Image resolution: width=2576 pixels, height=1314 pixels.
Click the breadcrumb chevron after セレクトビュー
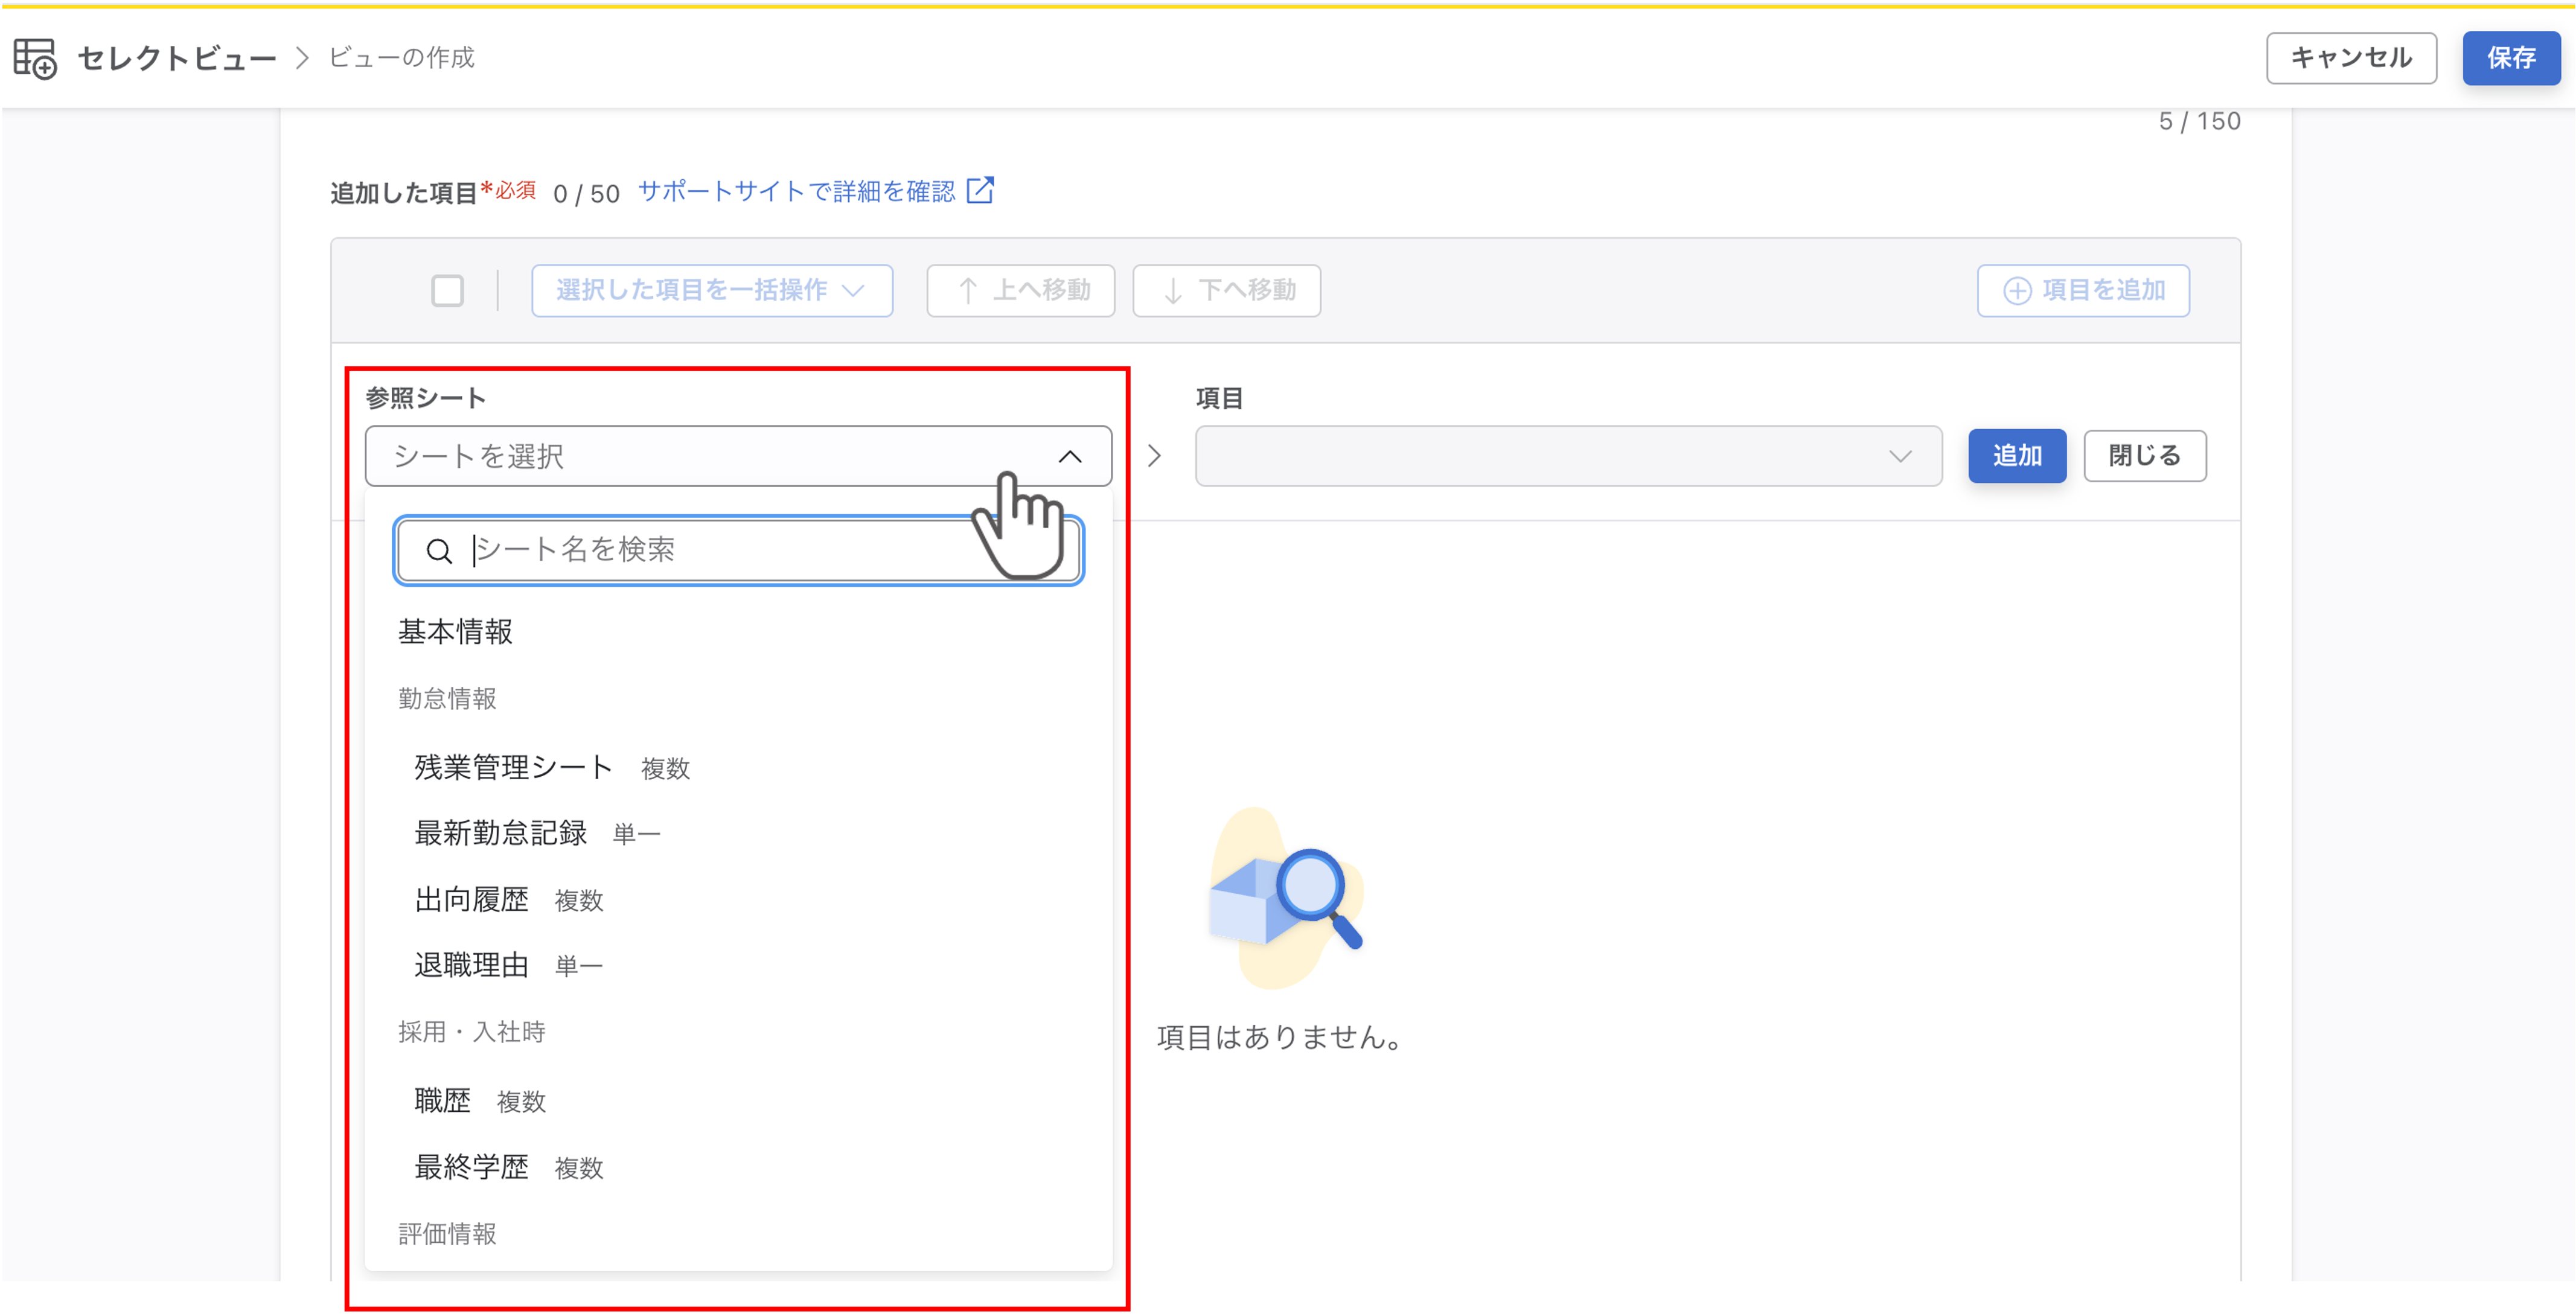tap(303, 58)
